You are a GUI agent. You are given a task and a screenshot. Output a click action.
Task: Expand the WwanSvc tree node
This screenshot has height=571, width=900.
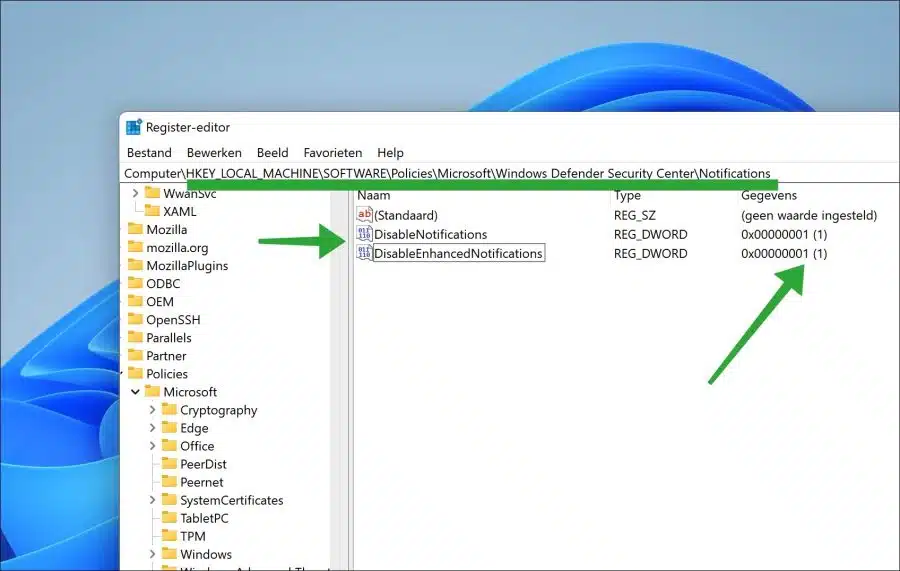coord(135,193)
